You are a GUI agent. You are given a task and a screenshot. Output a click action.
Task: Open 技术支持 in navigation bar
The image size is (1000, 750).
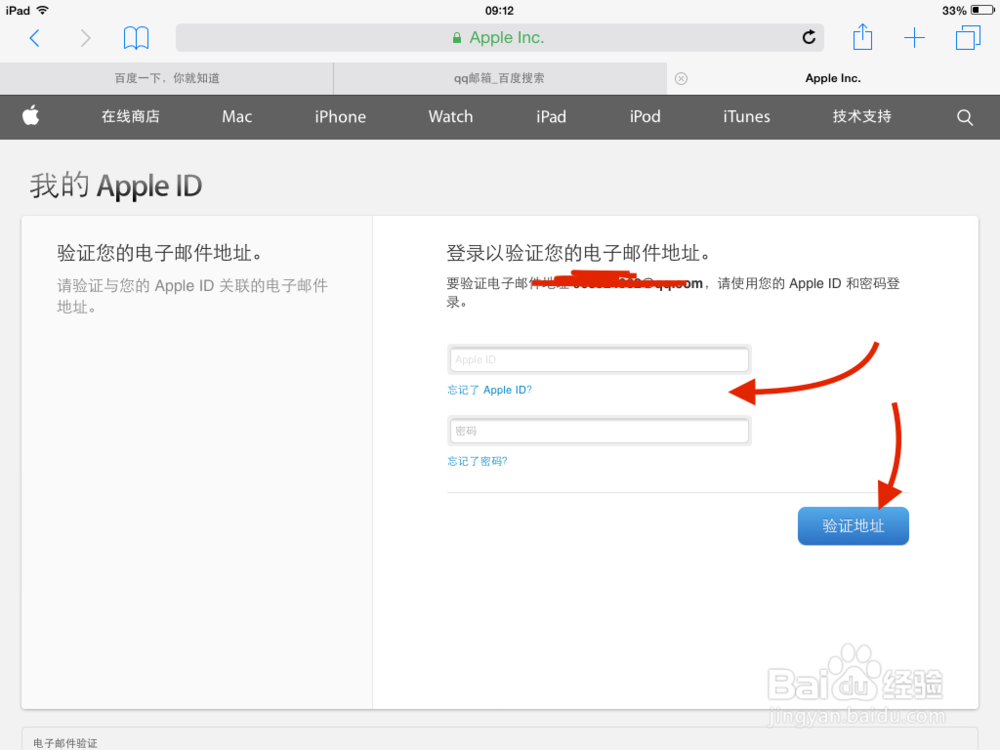(862, 117)
